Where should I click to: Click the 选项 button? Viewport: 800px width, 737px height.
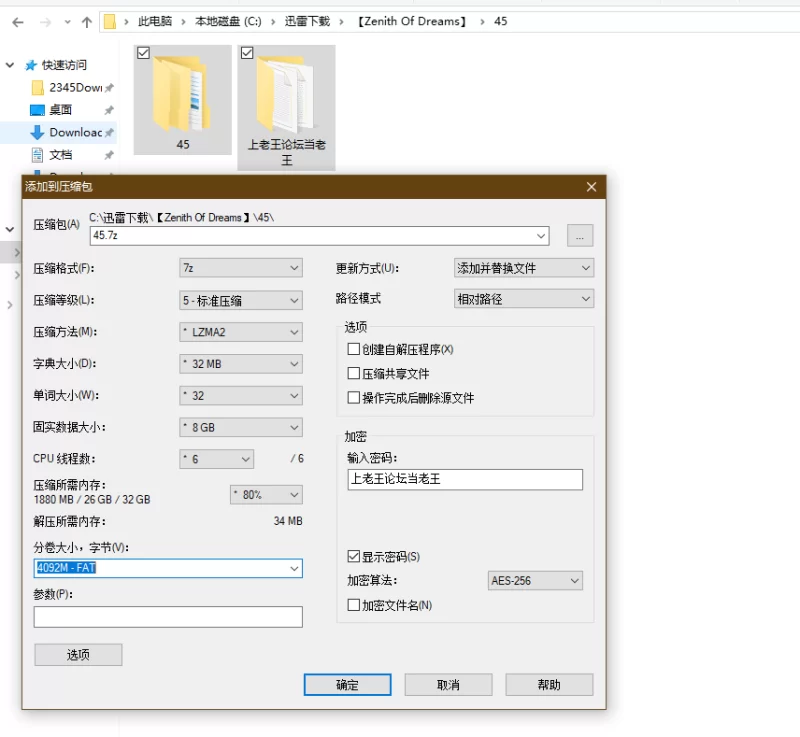point(78,655)
